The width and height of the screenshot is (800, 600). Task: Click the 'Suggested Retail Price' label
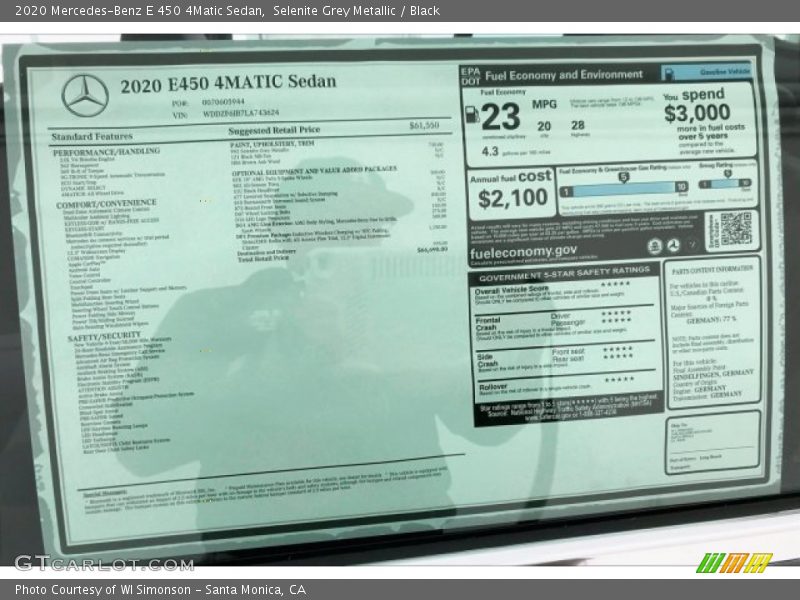click(x=274, y=131)
